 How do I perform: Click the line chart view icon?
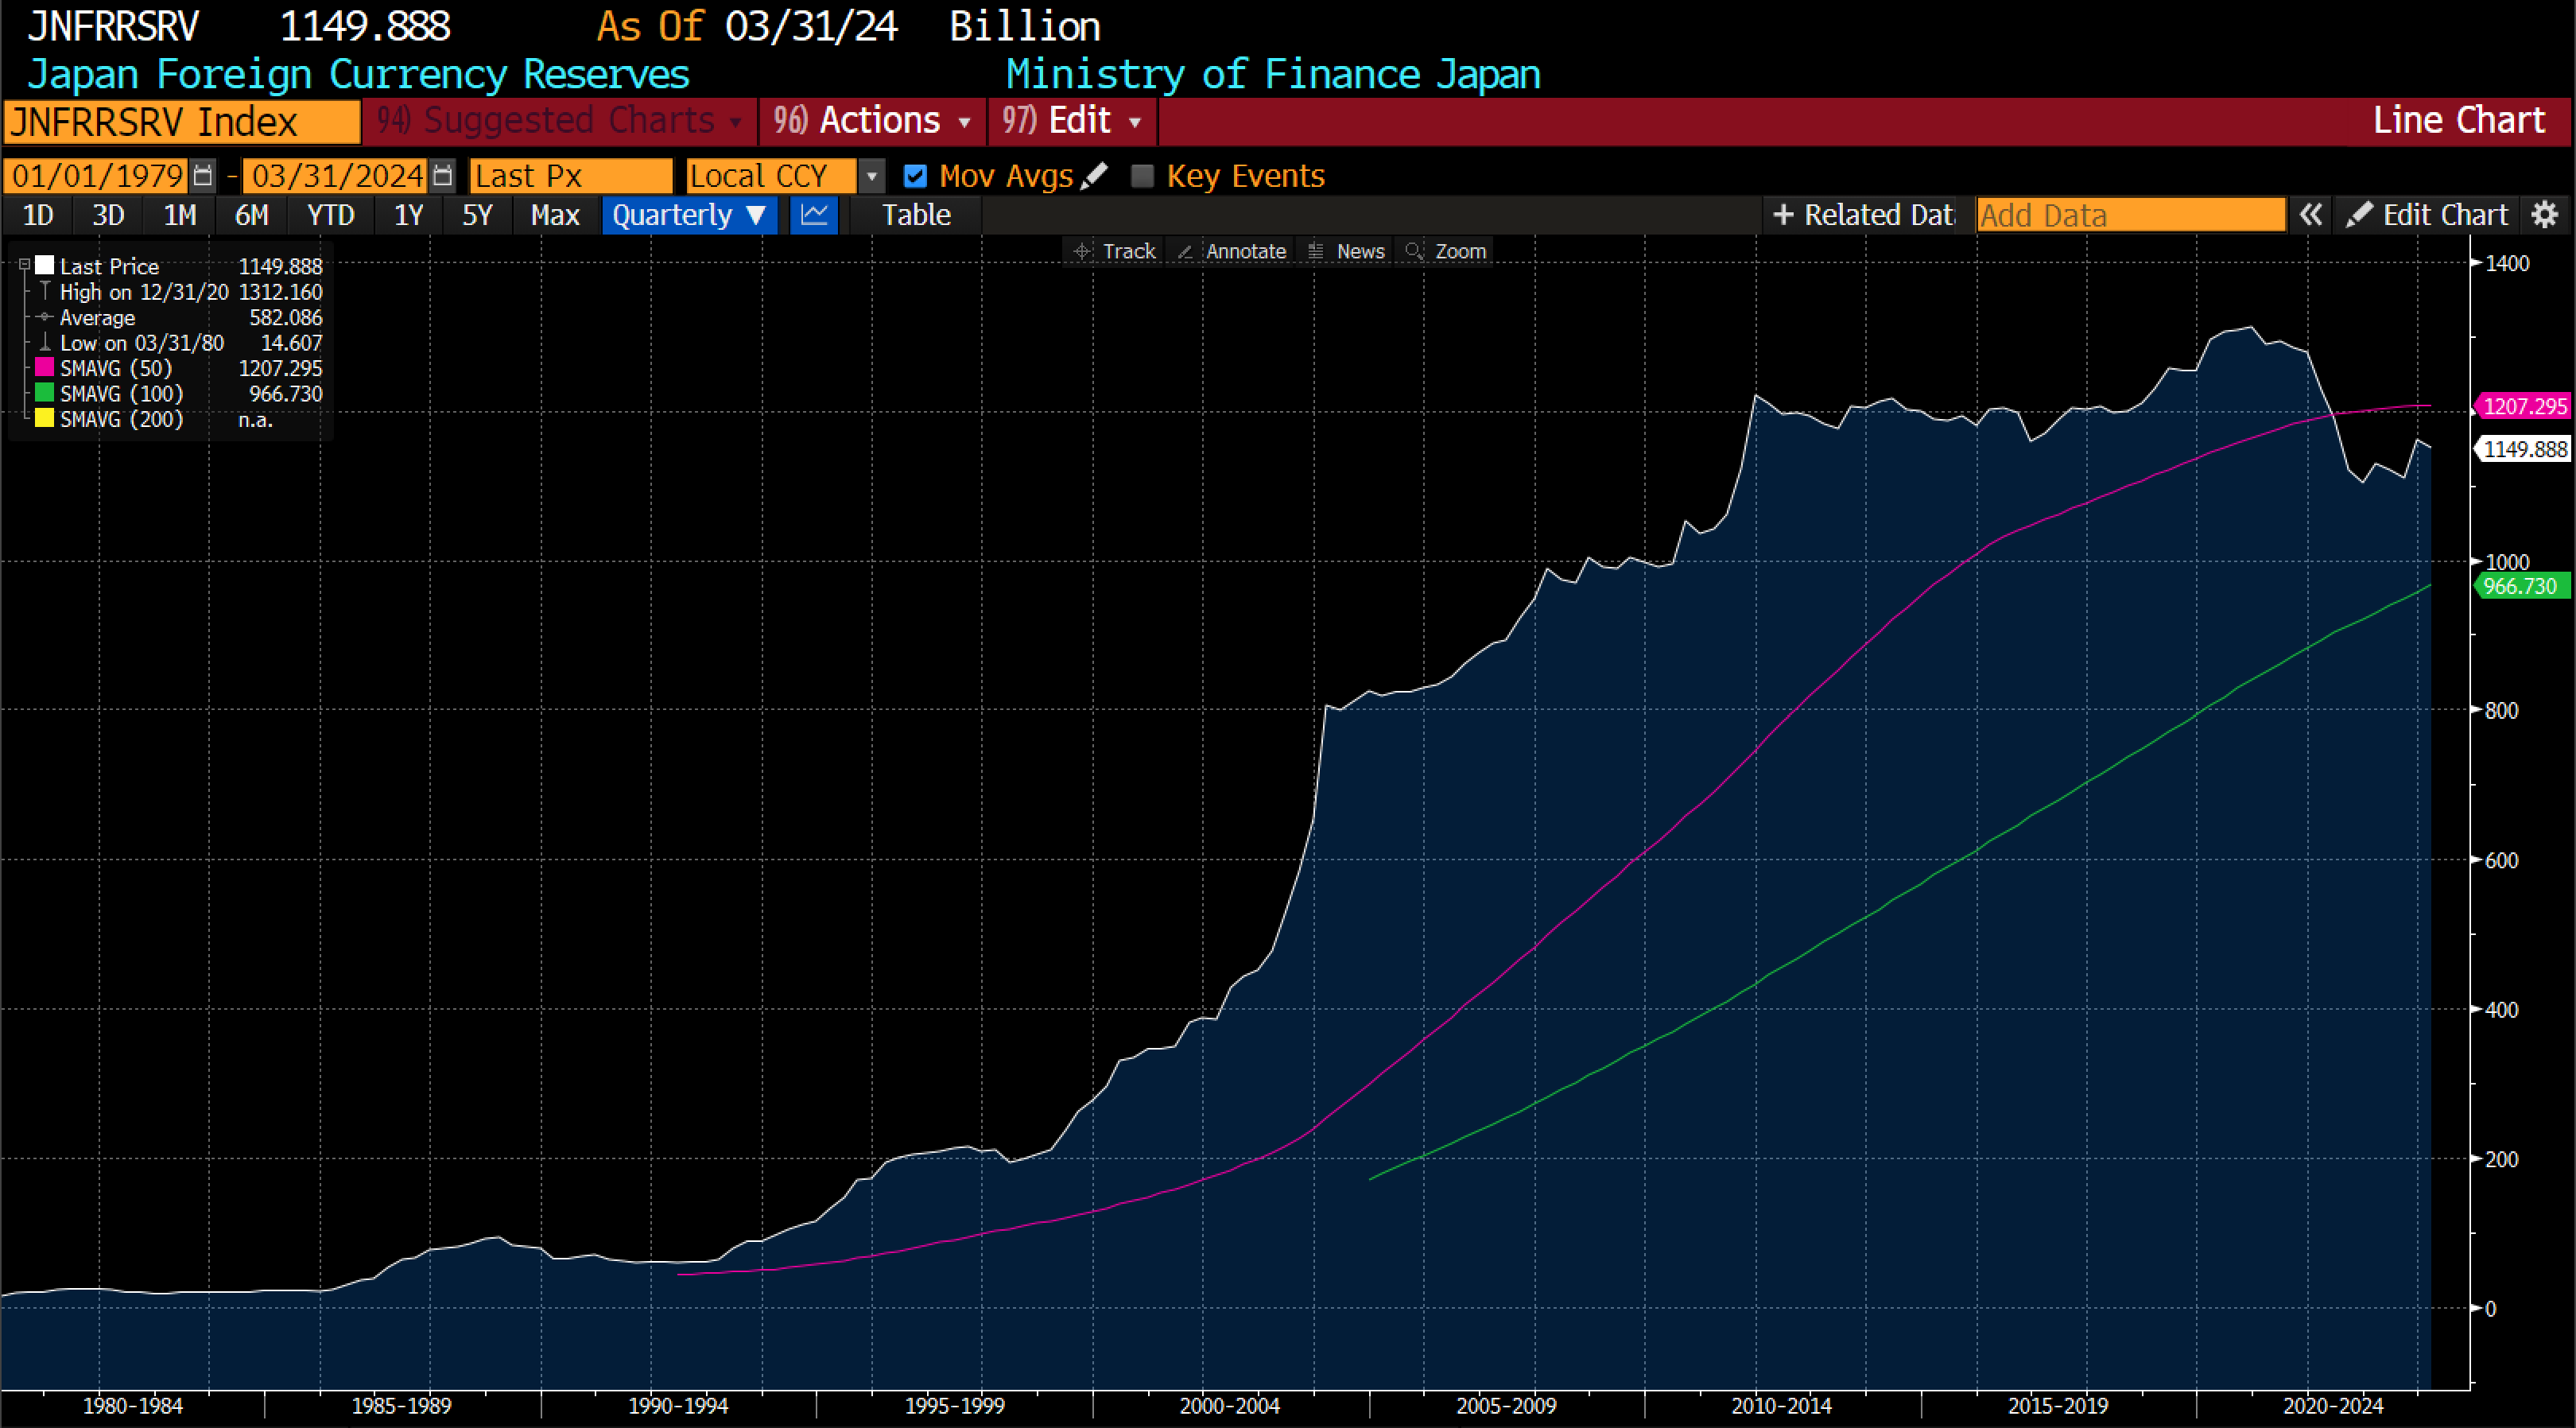click(x=814, y=215)
